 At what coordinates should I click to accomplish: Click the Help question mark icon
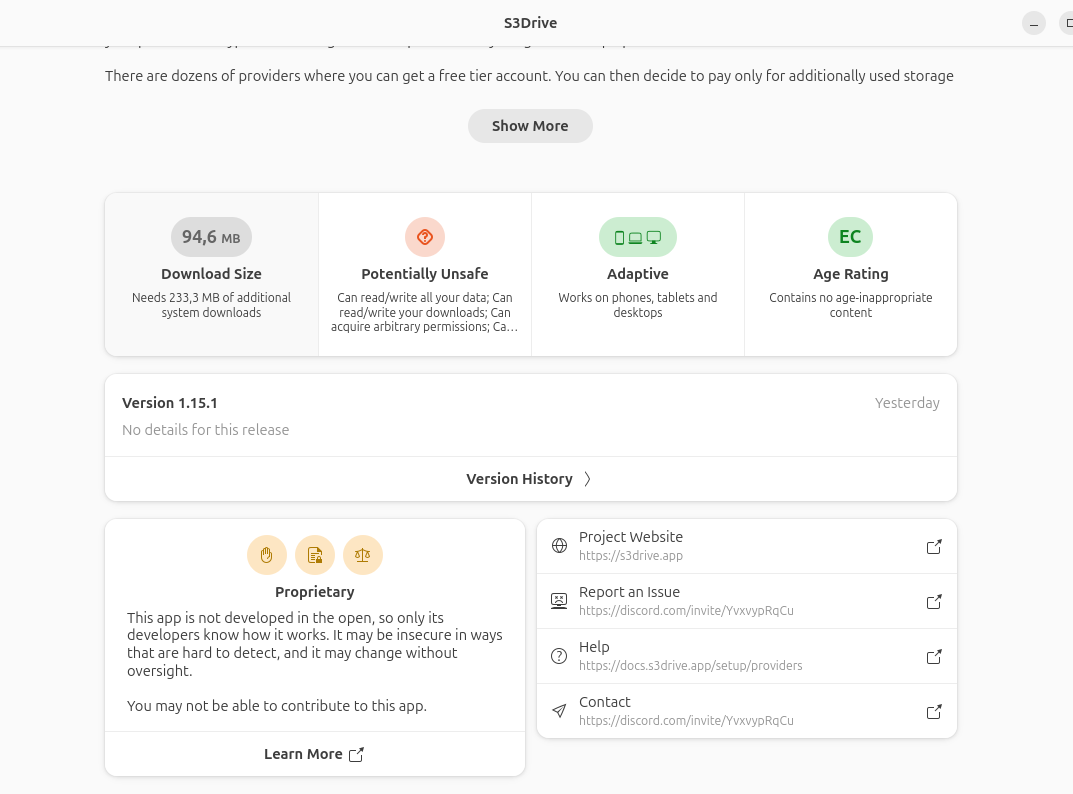559,656
